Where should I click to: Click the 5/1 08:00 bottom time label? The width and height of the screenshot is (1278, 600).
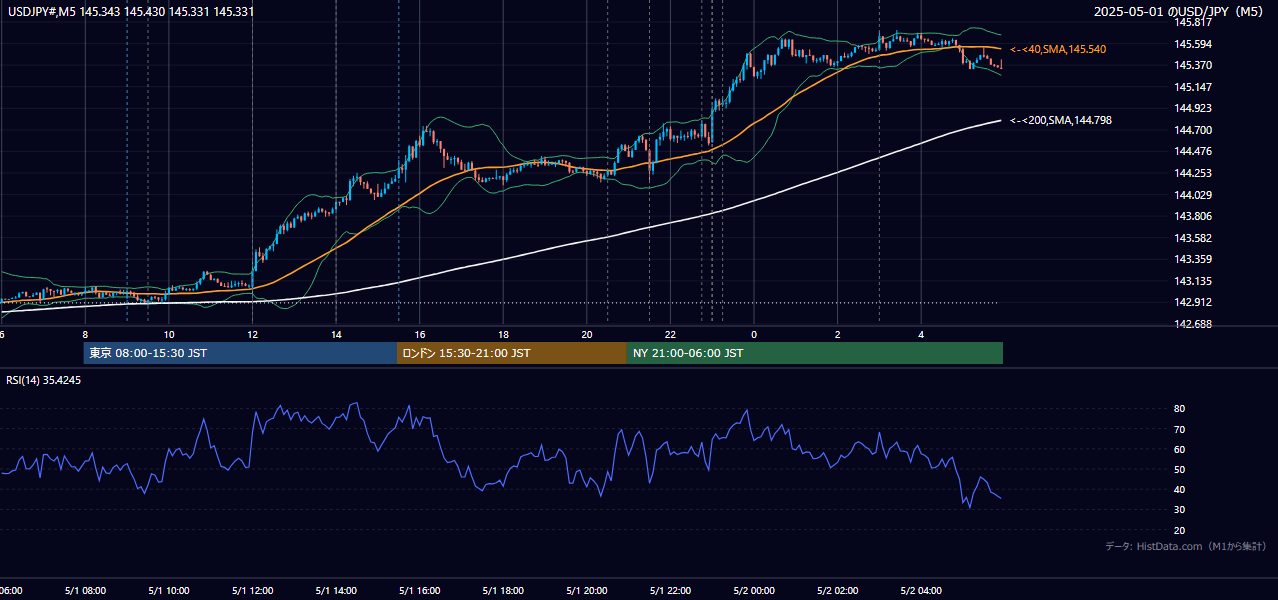pos(84,591)
